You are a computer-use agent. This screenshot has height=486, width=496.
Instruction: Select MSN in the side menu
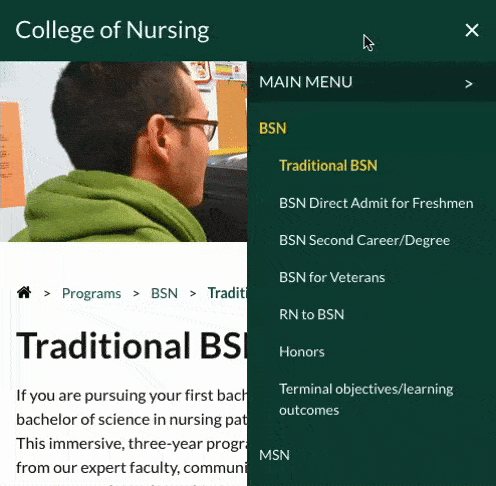[x=274, y=455]
